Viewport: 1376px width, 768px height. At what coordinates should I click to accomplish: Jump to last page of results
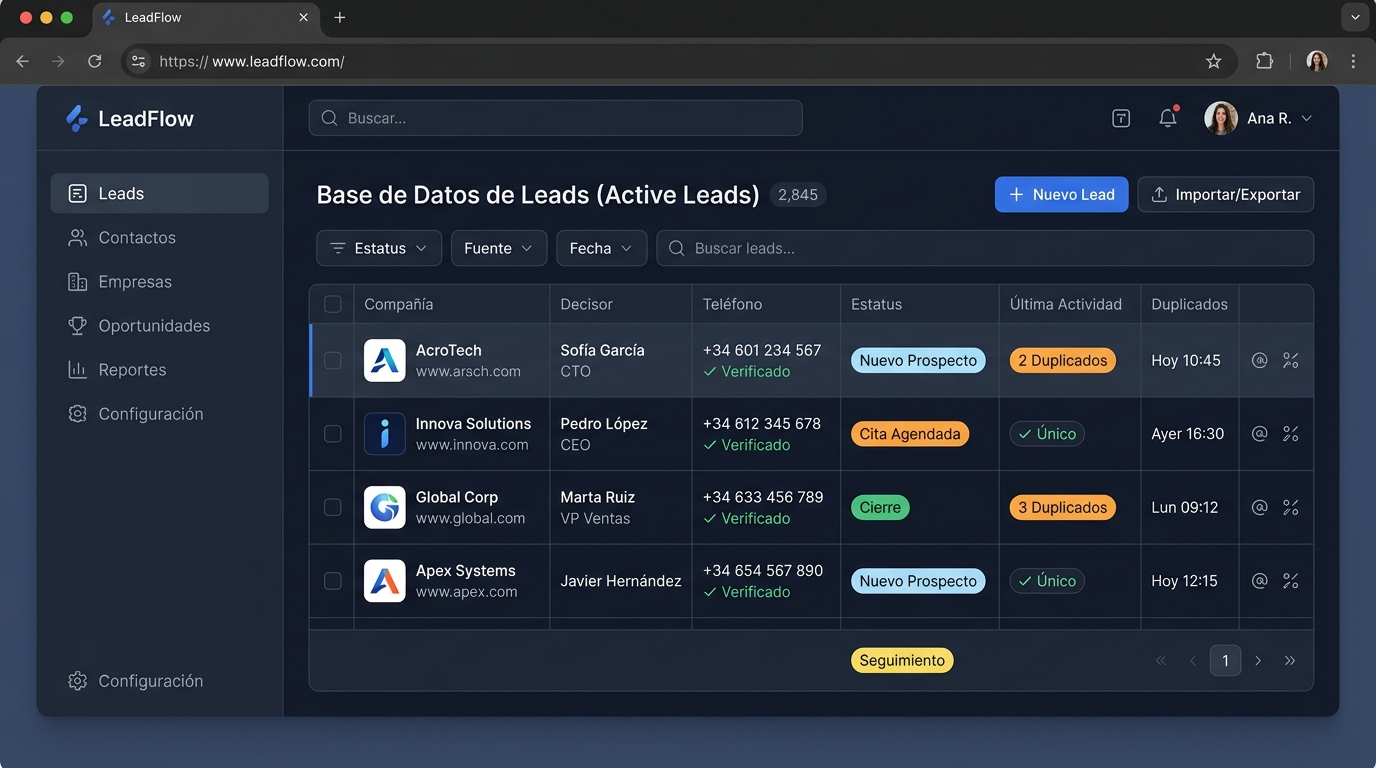[x=1290, y=660]
